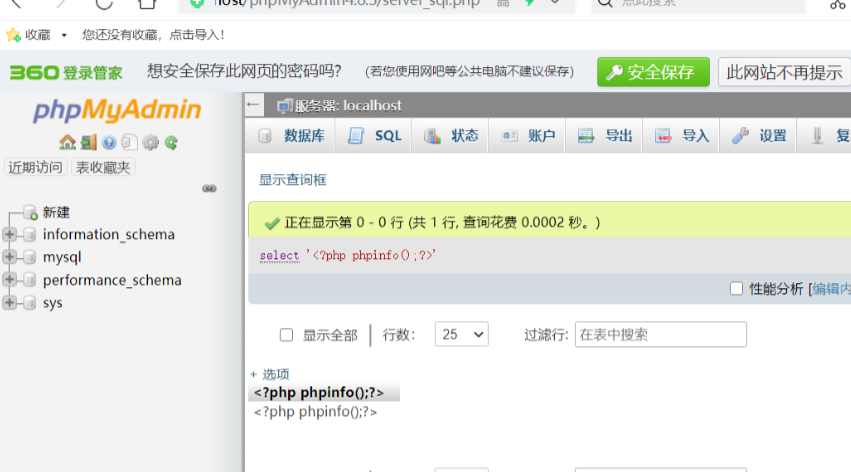Collapse navigation panel with left arrow

pos(253,105)
